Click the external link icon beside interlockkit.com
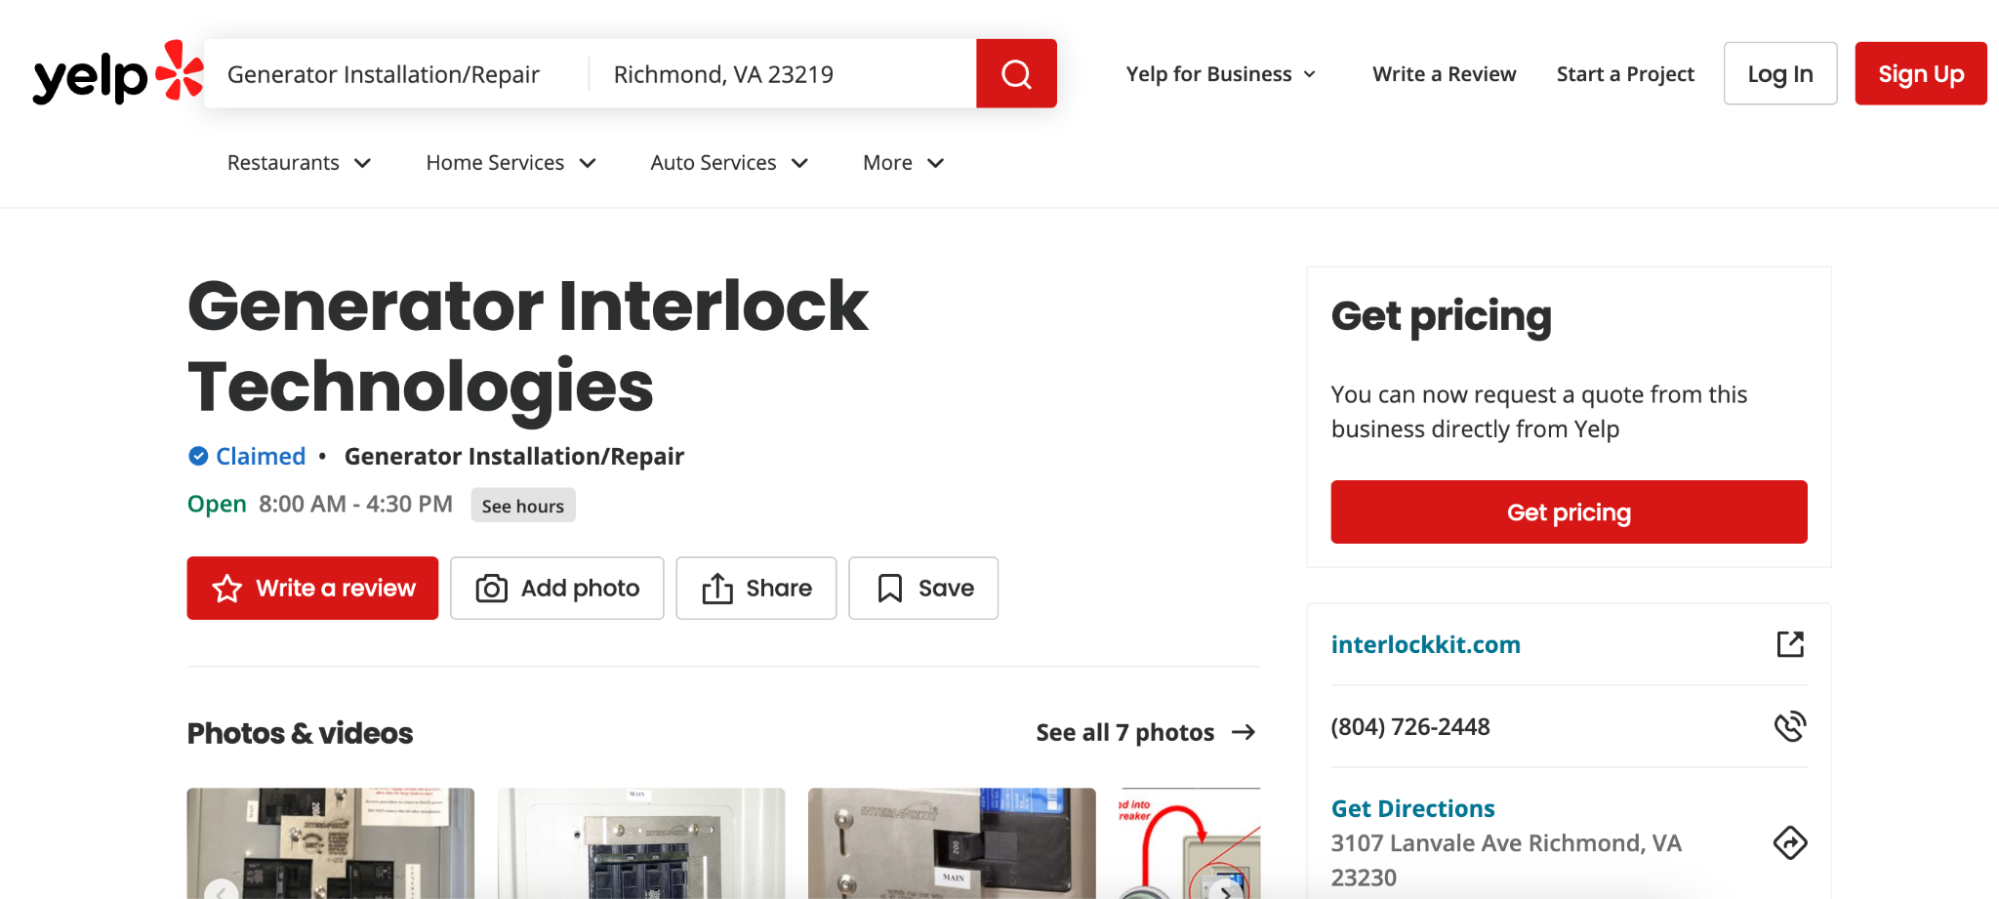This screenshot has width=1999, height=899. [x=1790, y=644]
